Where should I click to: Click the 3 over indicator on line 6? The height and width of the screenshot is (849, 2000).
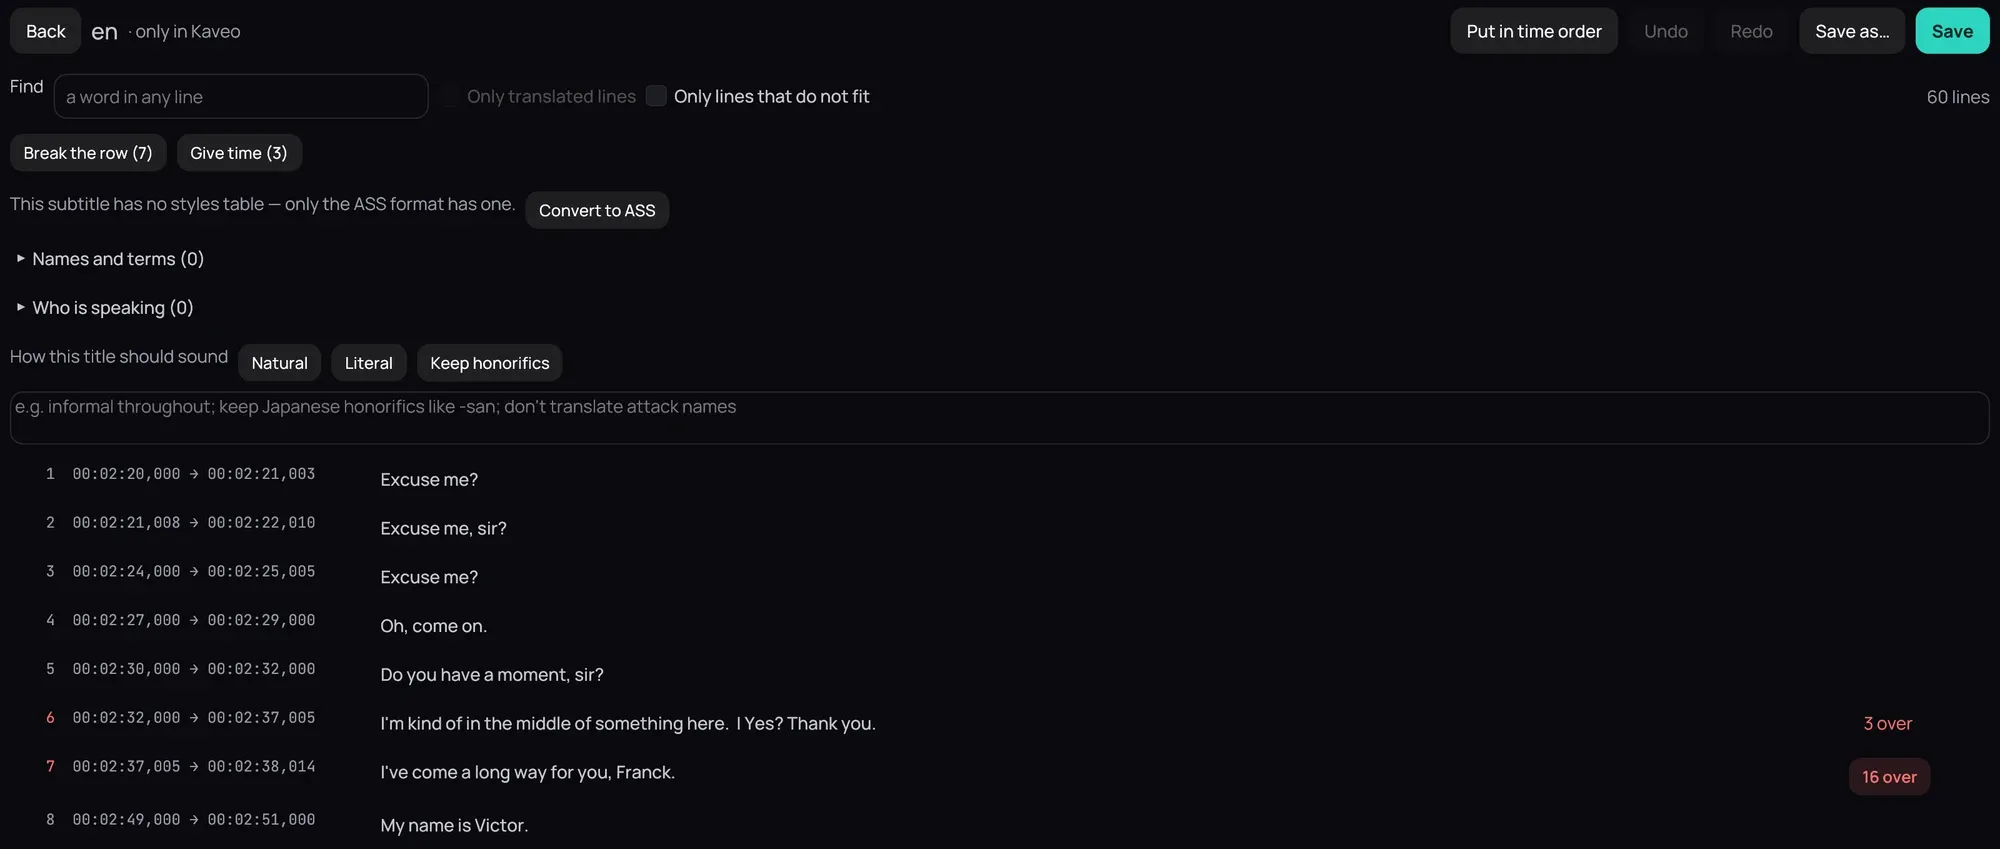tap(1887, 723)
